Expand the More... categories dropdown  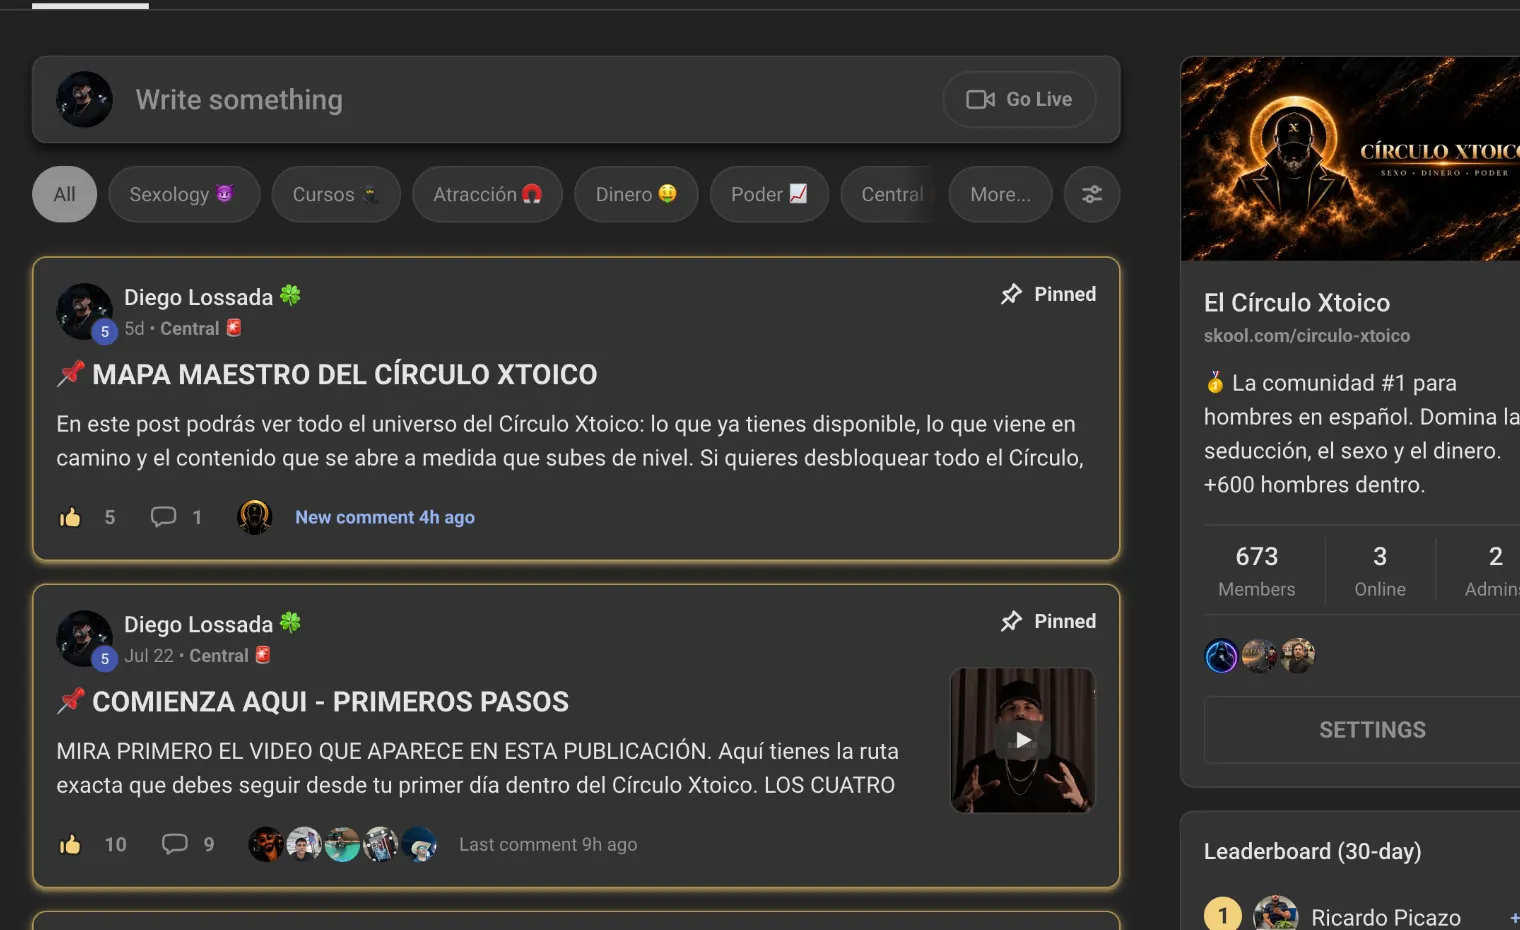click(1000, 194)
